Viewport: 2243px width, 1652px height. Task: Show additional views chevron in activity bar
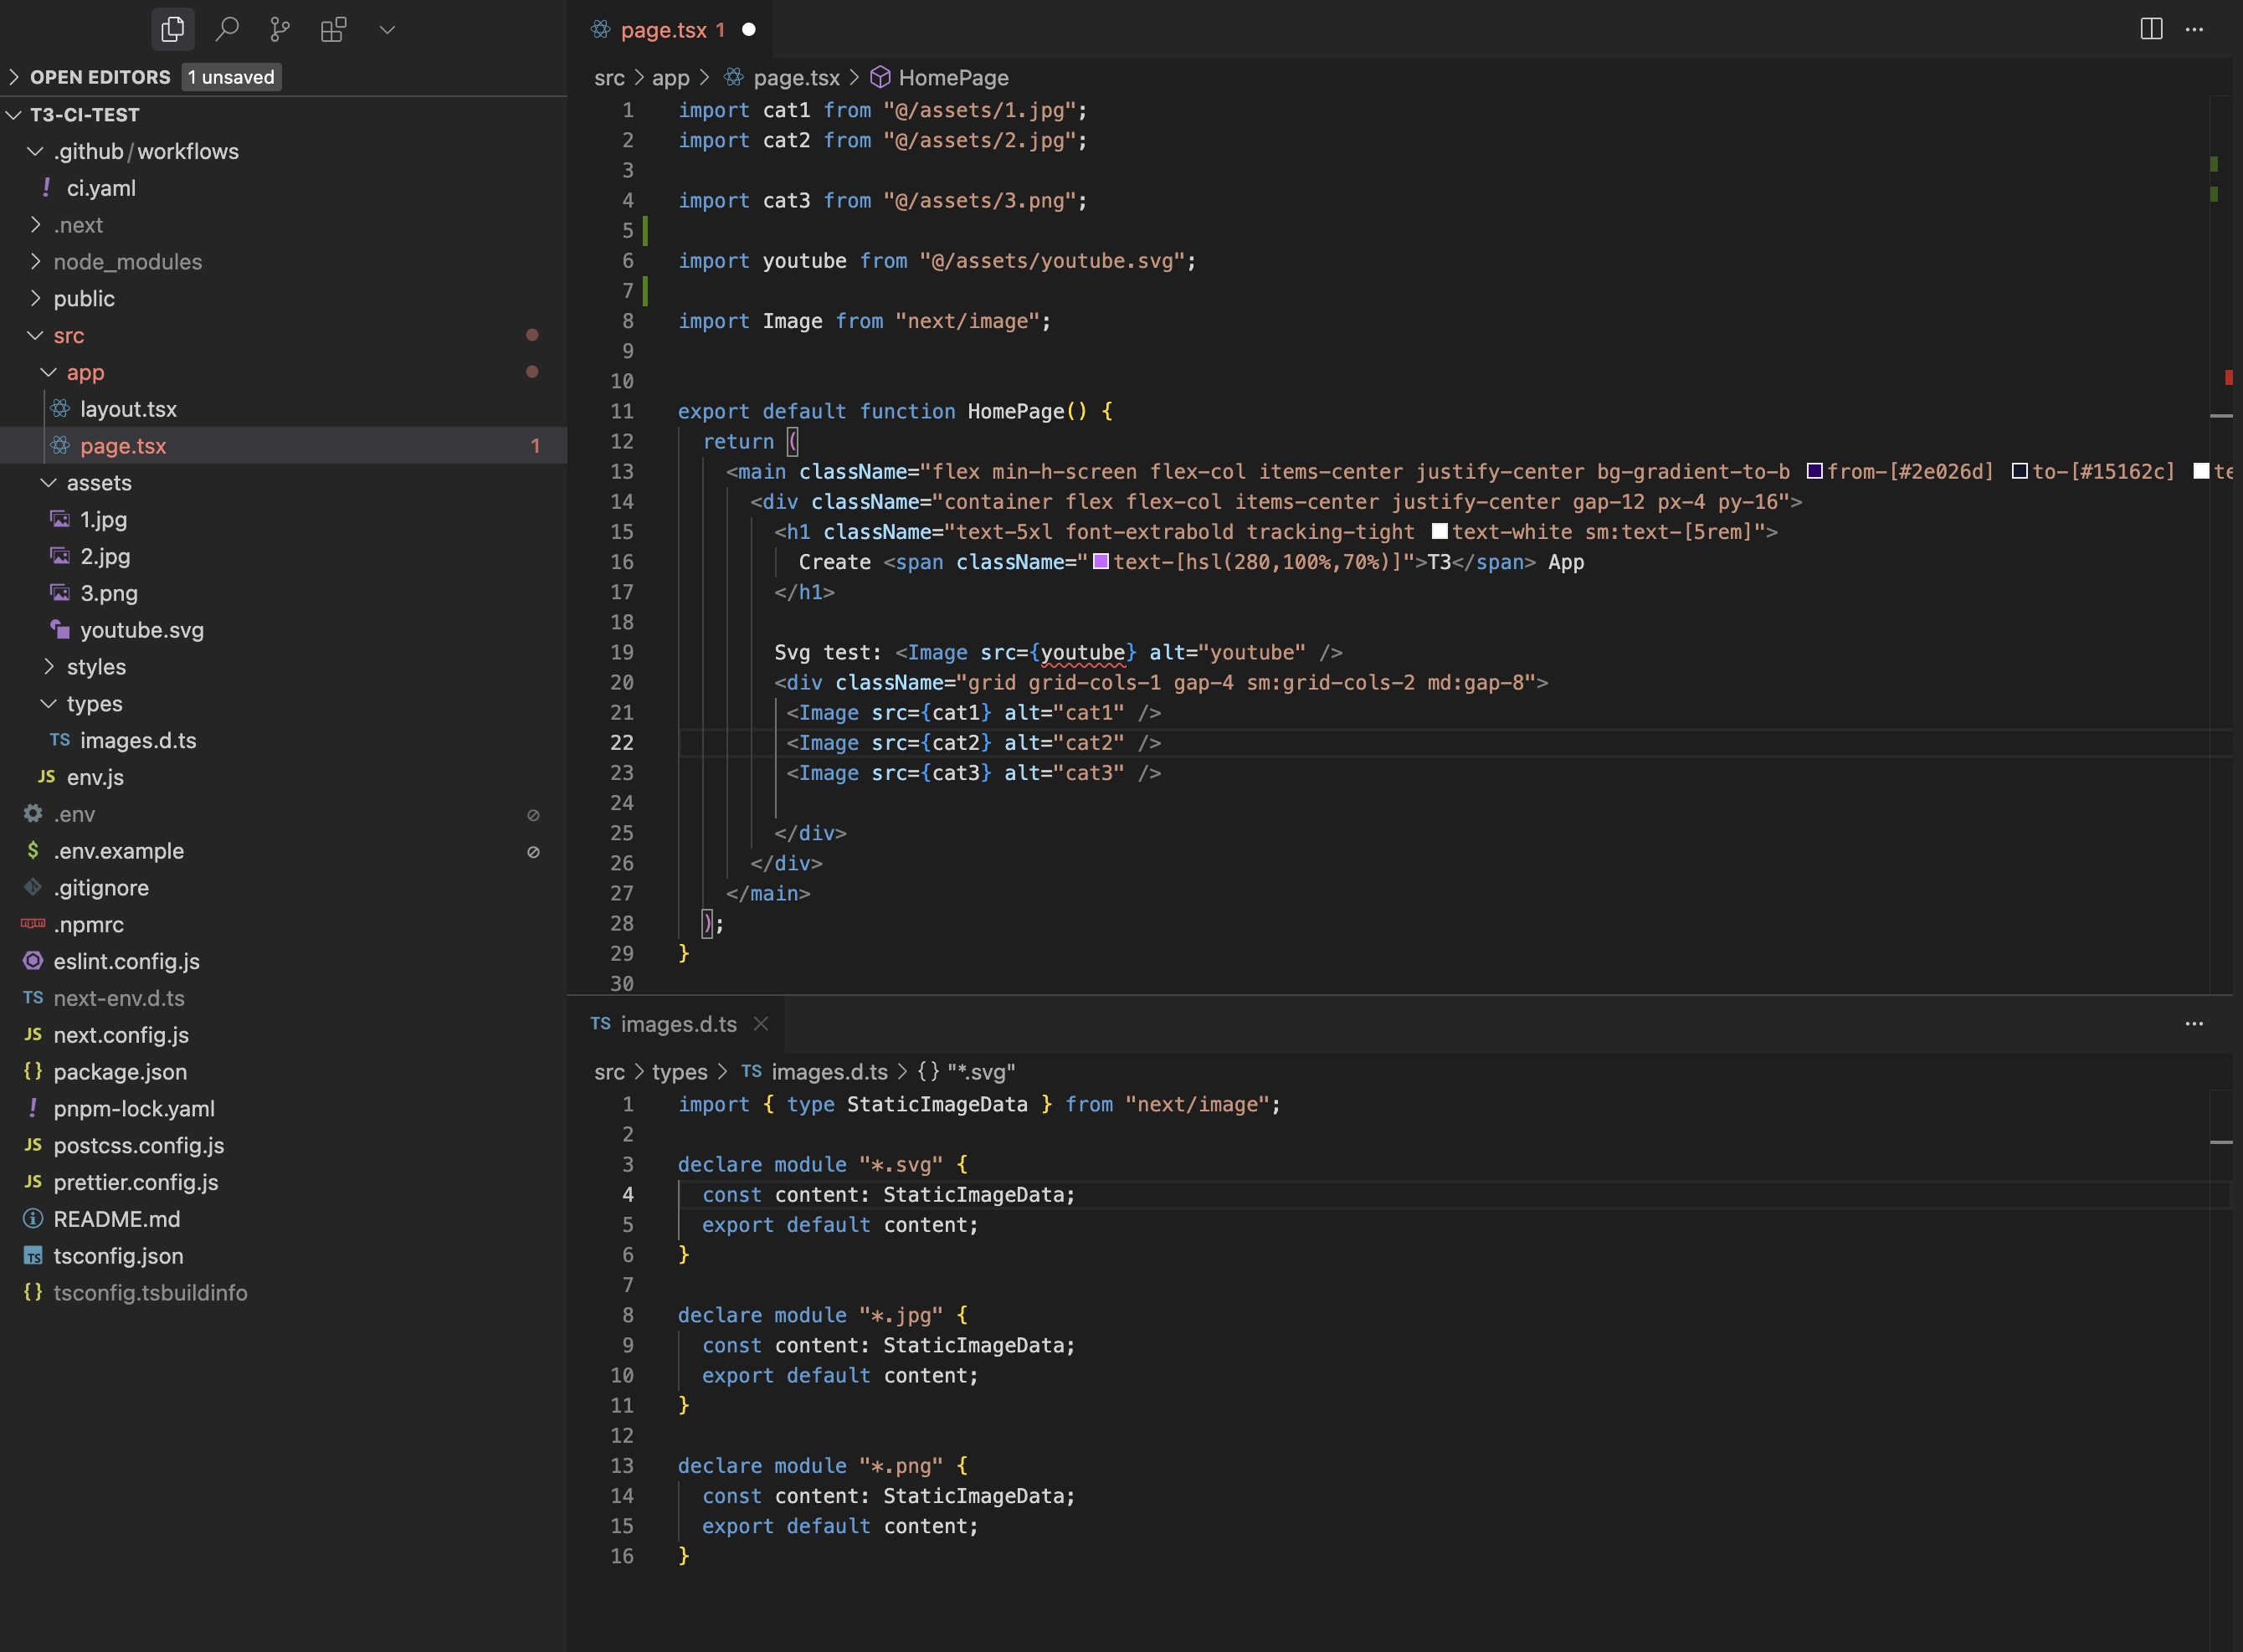click(x=387, y=29)
